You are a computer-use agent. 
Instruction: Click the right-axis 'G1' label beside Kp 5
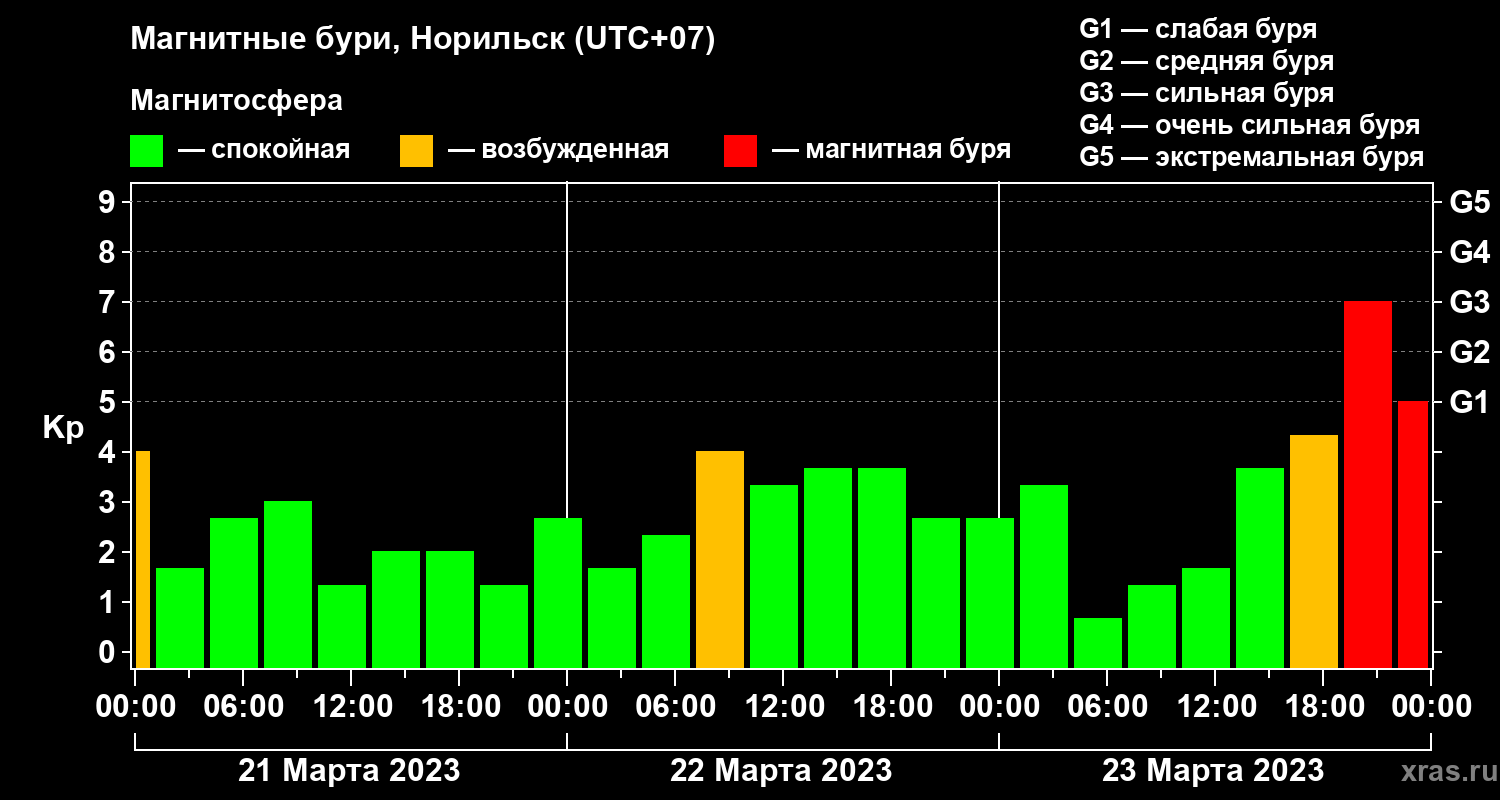(1470, 402)
